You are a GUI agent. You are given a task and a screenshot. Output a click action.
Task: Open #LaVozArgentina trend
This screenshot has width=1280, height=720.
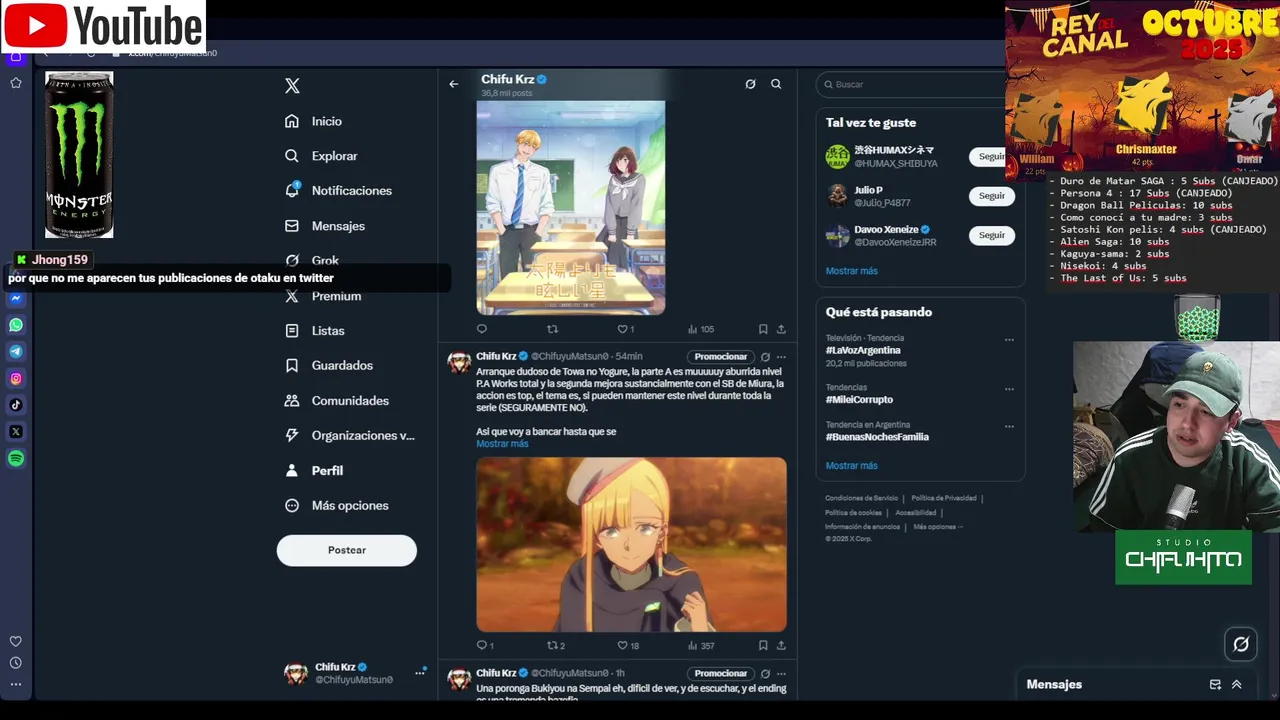click(863, 351)
